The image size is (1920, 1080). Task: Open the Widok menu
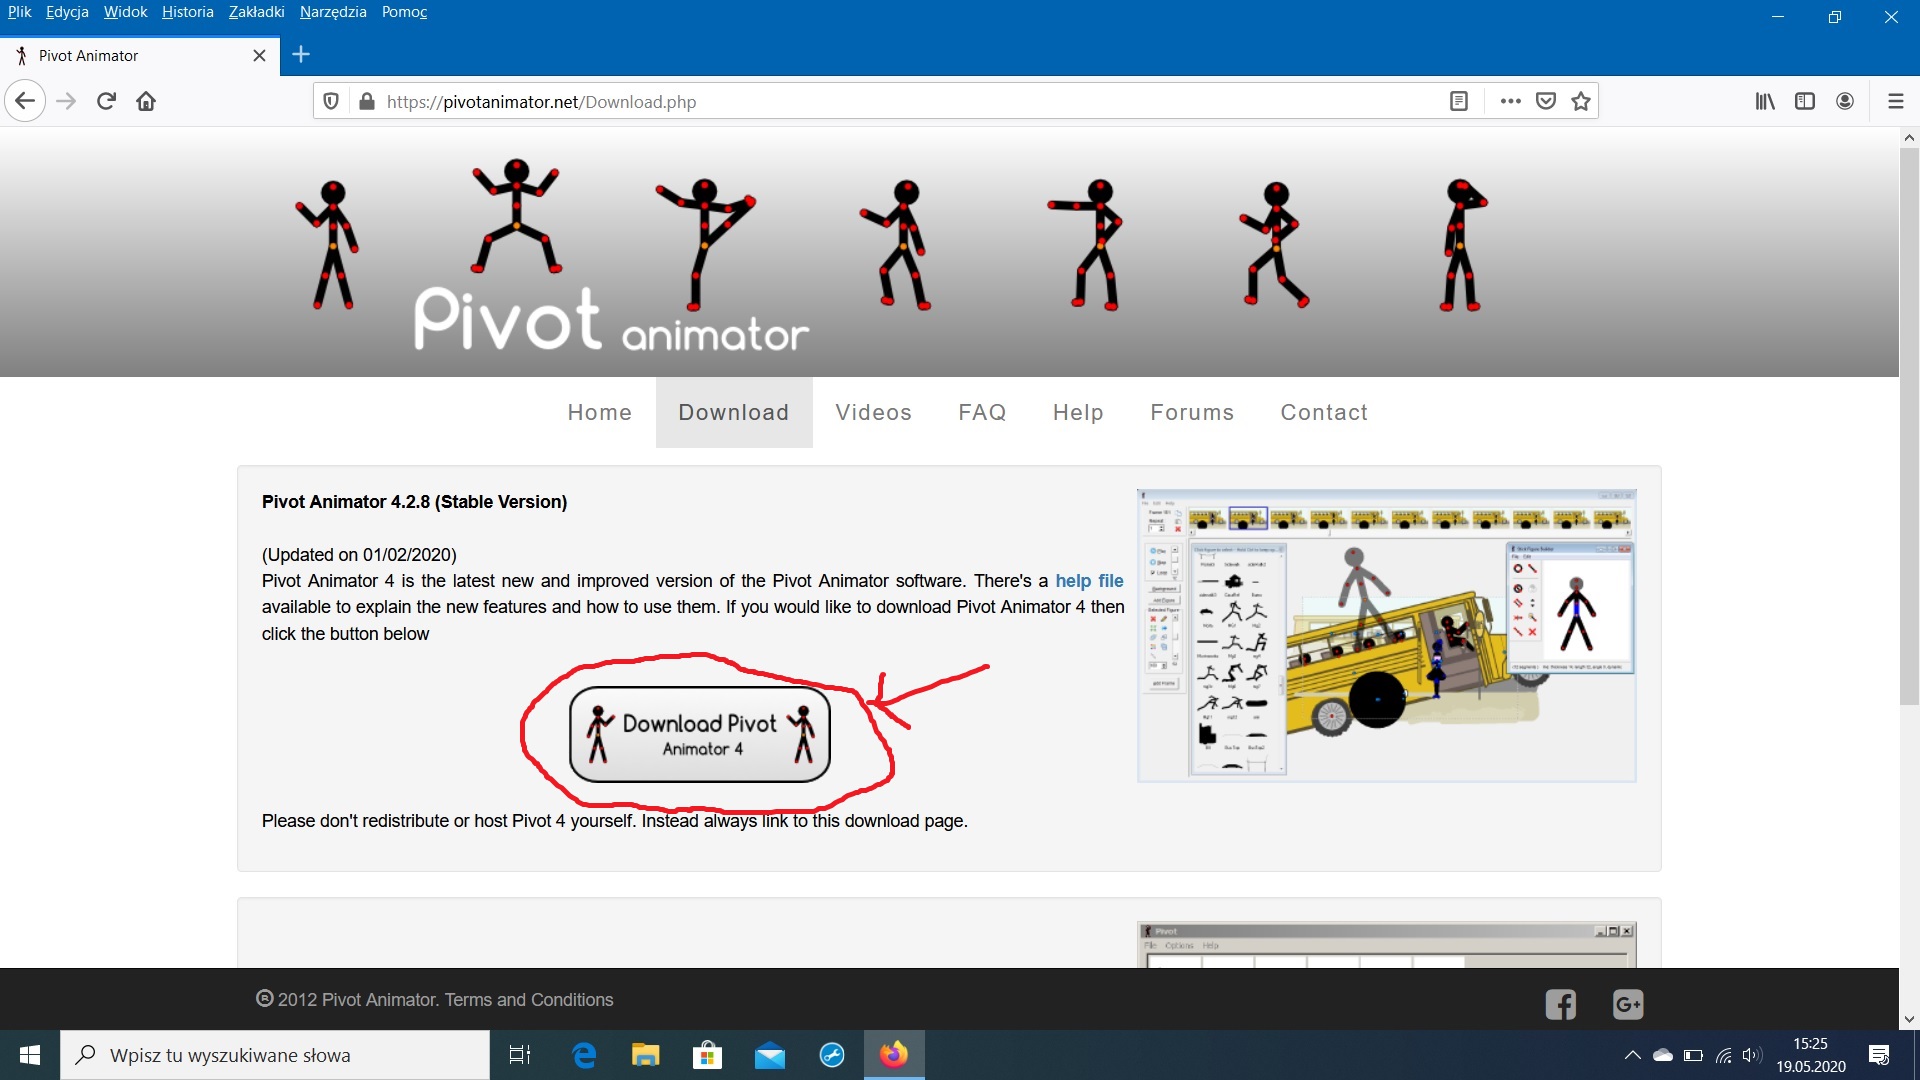coord(125,12)
